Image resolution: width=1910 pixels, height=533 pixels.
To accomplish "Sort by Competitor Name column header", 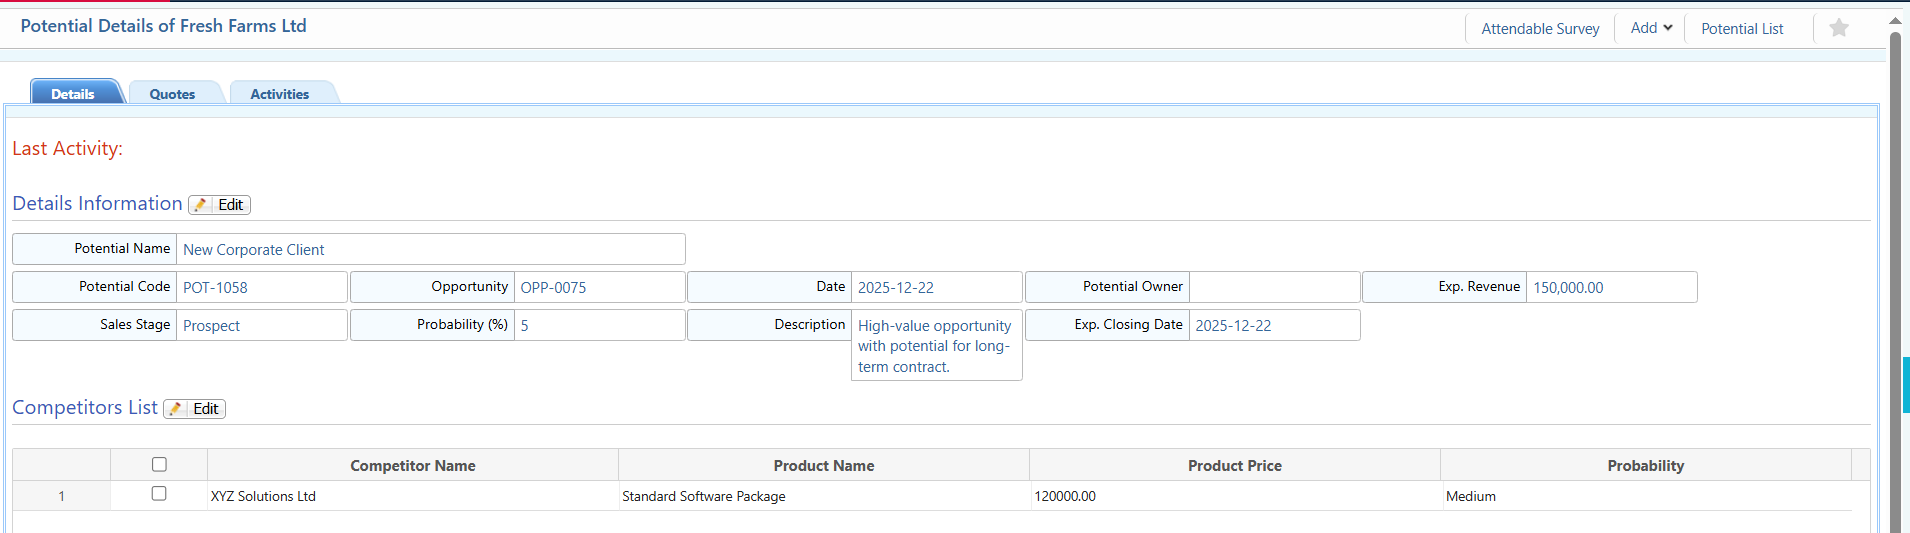I will [x=412, y=466].
